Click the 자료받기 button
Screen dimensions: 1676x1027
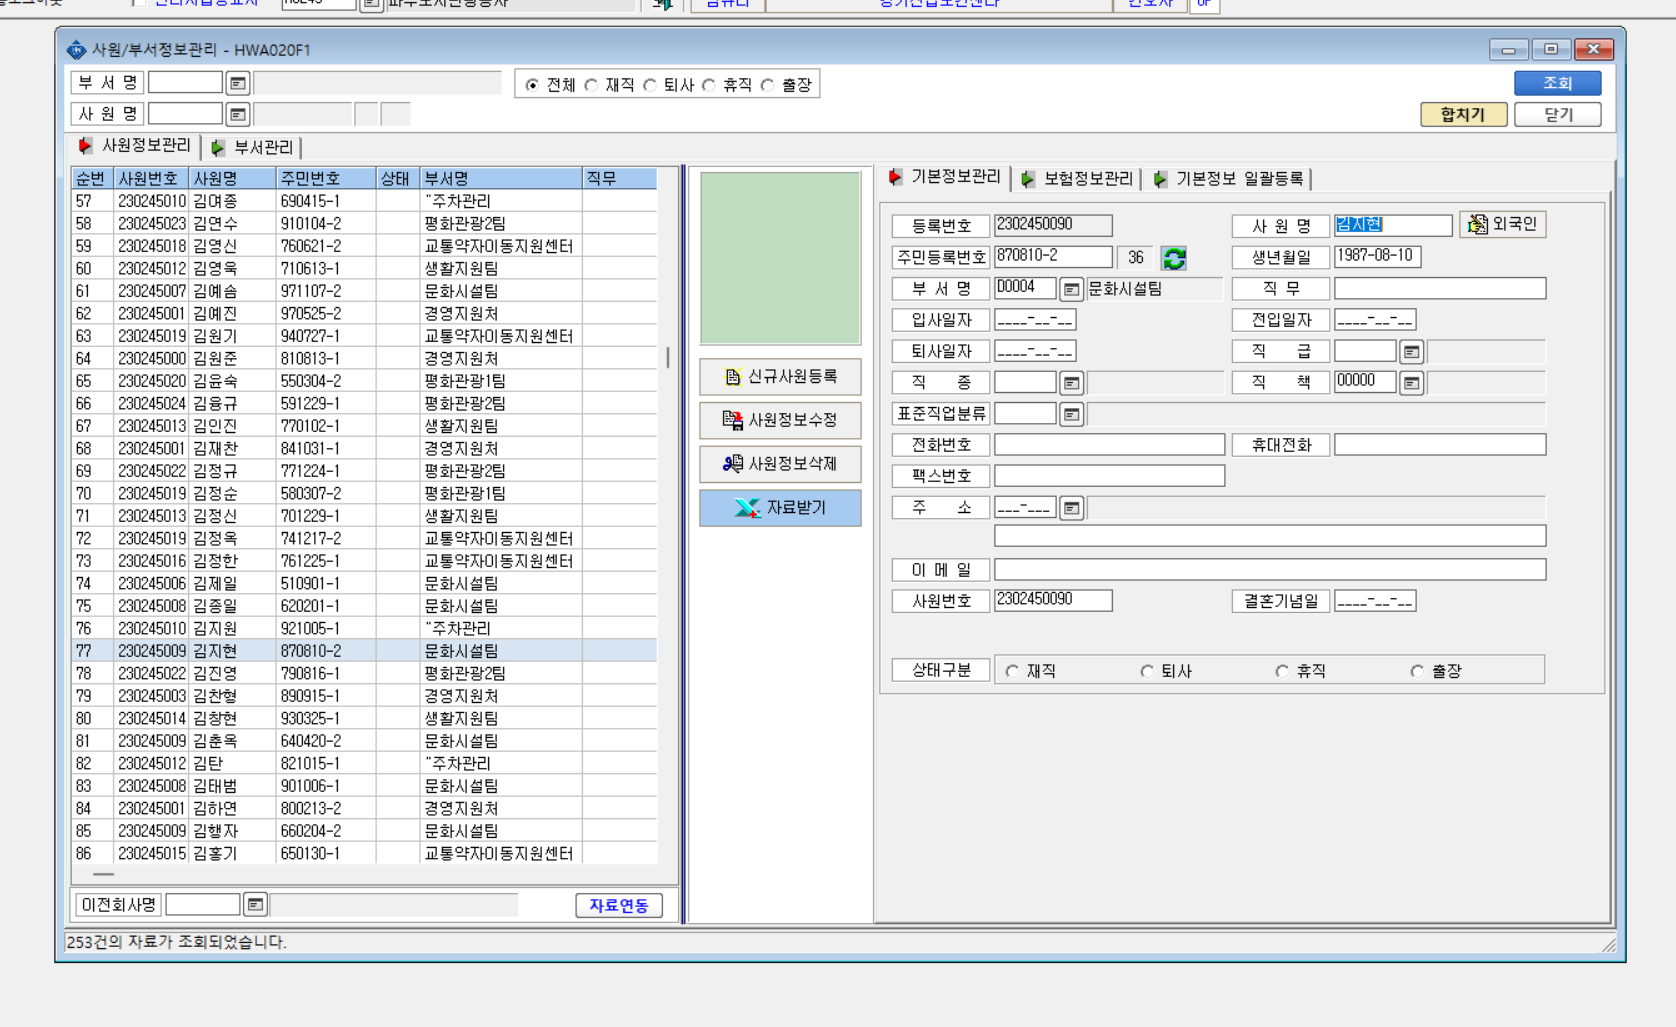click(780, 508)
